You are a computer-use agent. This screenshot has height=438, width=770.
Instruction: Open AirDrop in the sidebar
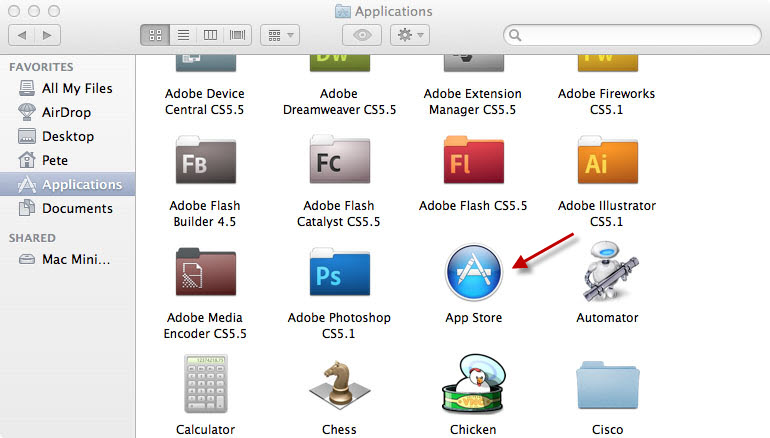[x=67, y=112]
